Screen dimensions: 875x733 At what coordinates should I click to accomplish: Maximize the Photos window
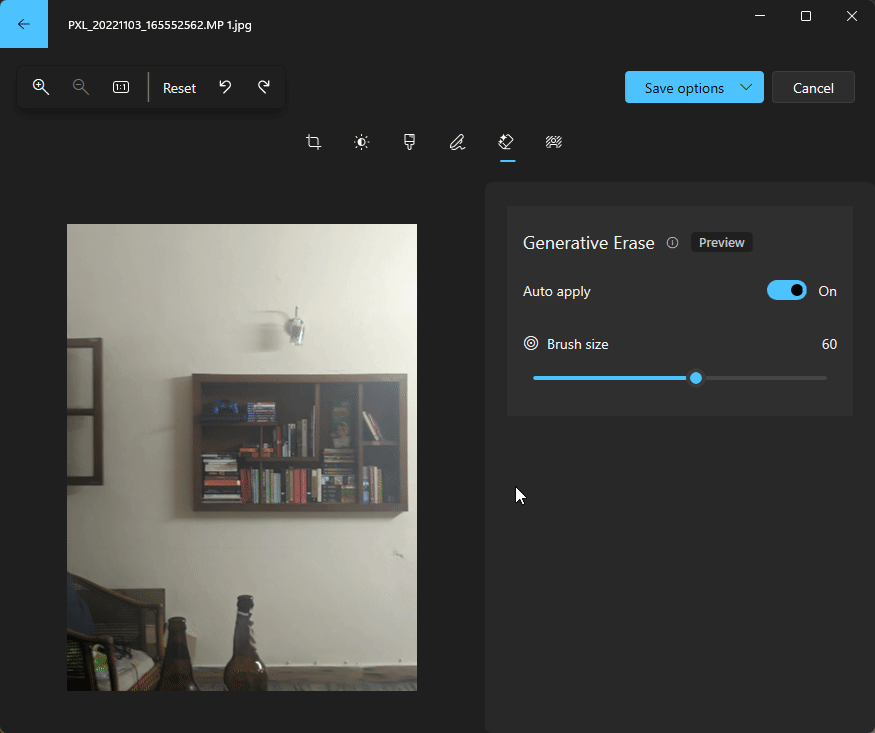coord(806,16)
